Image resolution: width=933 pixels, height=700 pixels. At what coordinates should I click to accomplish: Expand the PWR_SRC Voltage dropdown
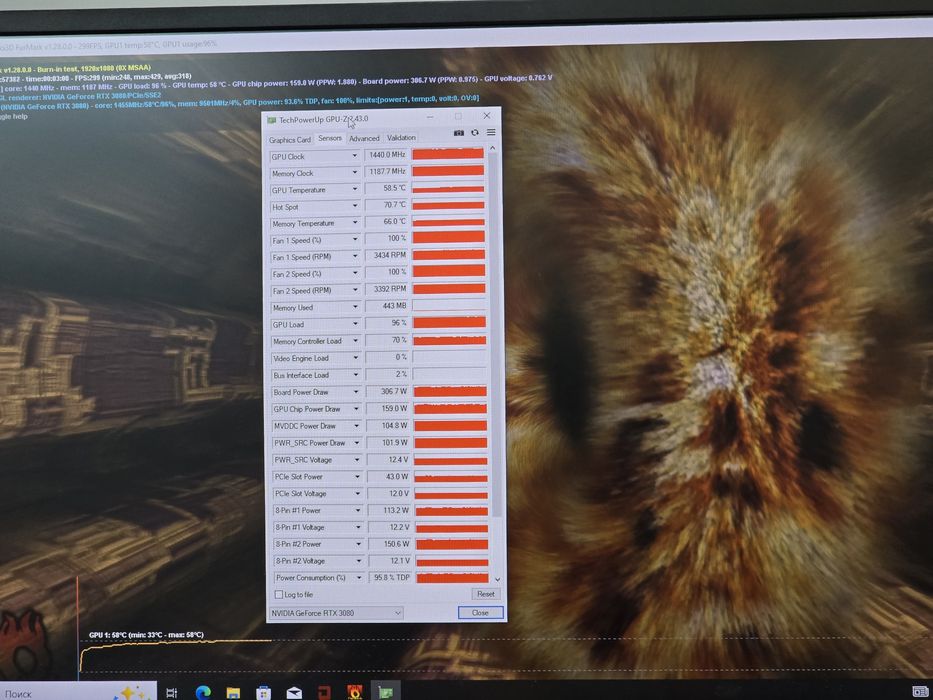coord(357,460)
